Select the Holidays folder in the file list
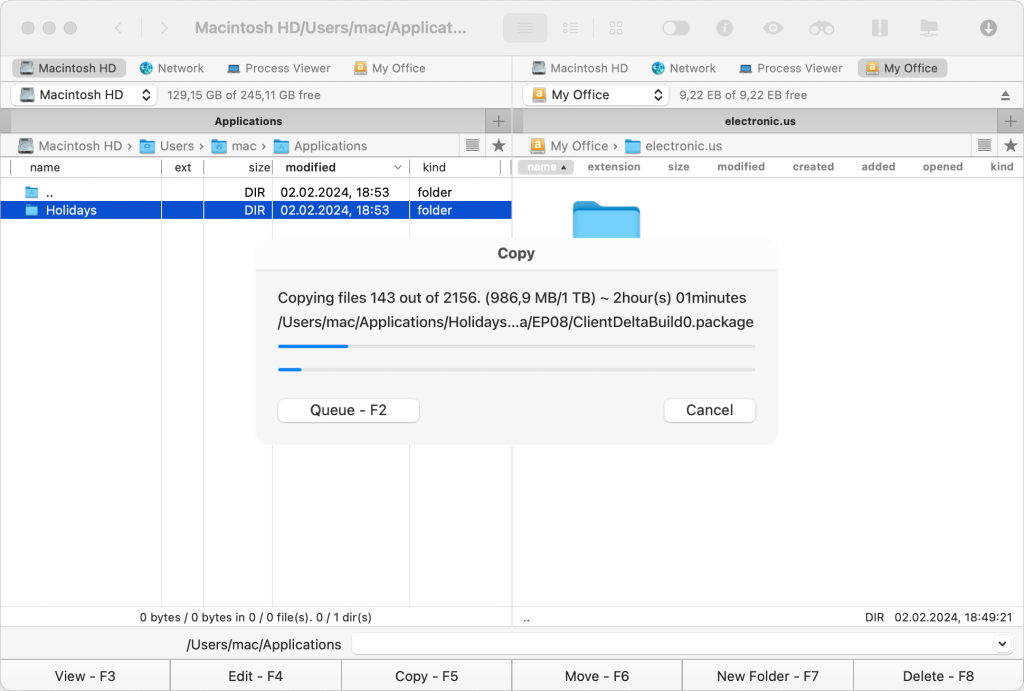This screenshot has height=691, width=1024. (70, 210)
